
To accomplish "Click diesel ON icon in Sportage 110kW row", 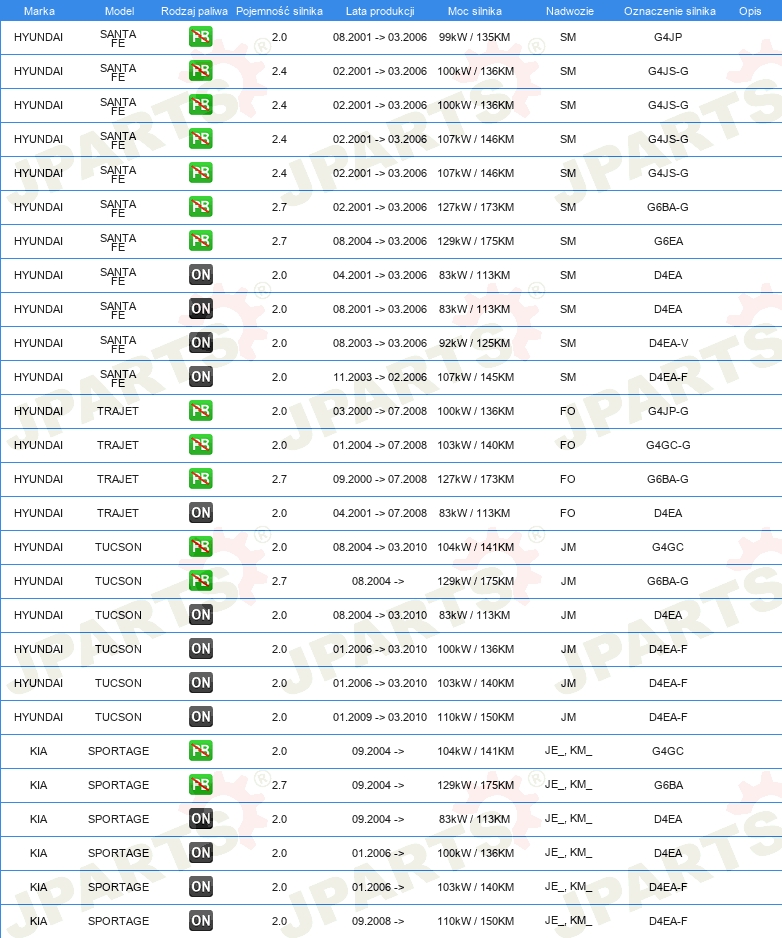I will (x=200, y=921).
